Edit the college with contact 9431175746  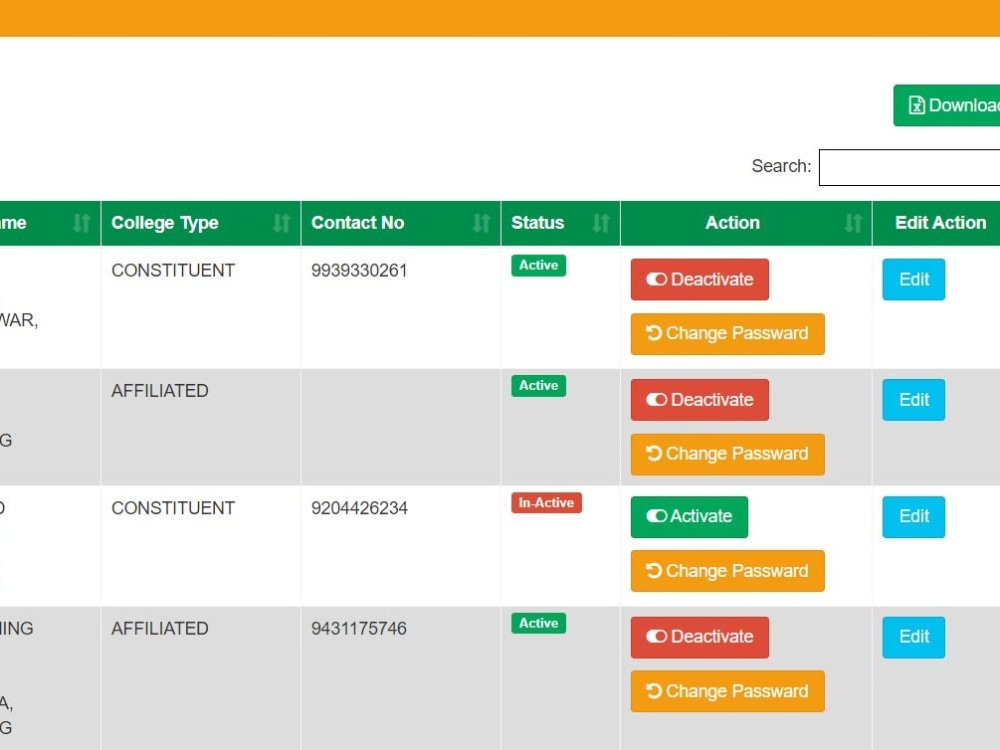point(913,637)
